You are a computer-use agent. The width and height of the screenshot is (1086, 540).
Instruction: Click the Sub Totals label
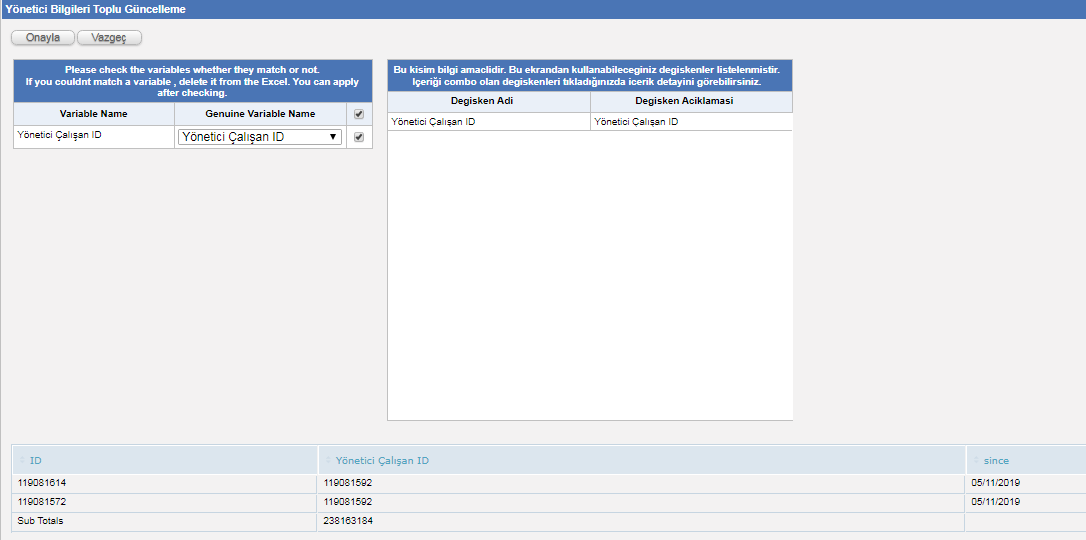pos(40,521)
